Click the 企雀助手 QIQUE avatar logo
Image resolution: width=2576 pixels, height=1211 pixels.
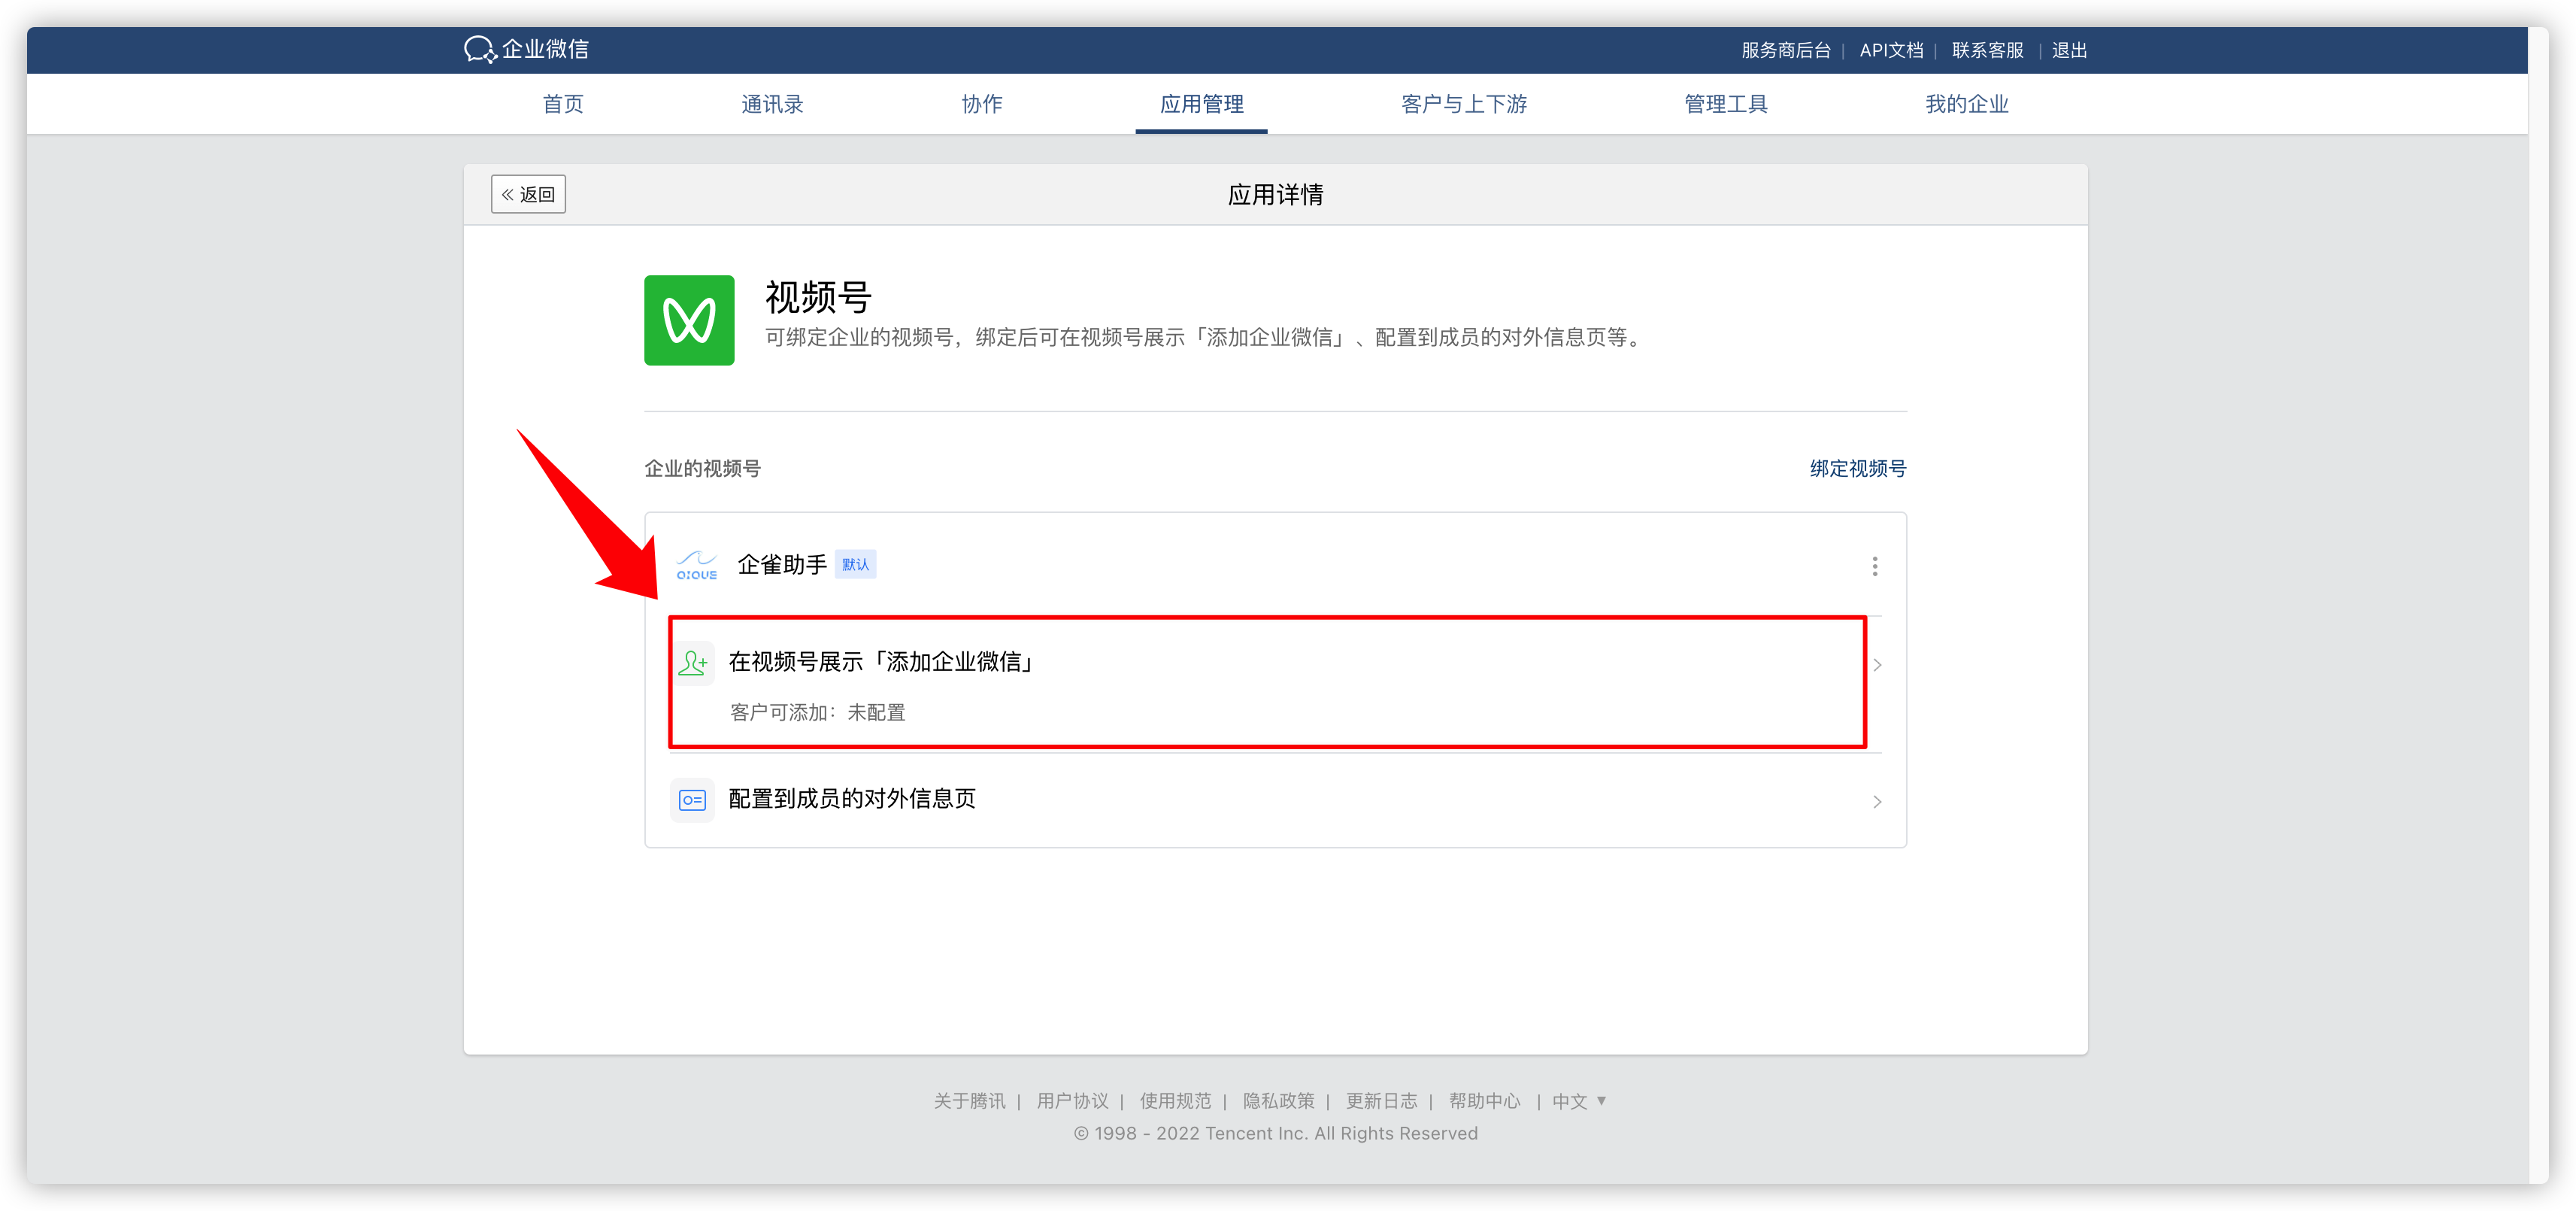pos(696,565)
